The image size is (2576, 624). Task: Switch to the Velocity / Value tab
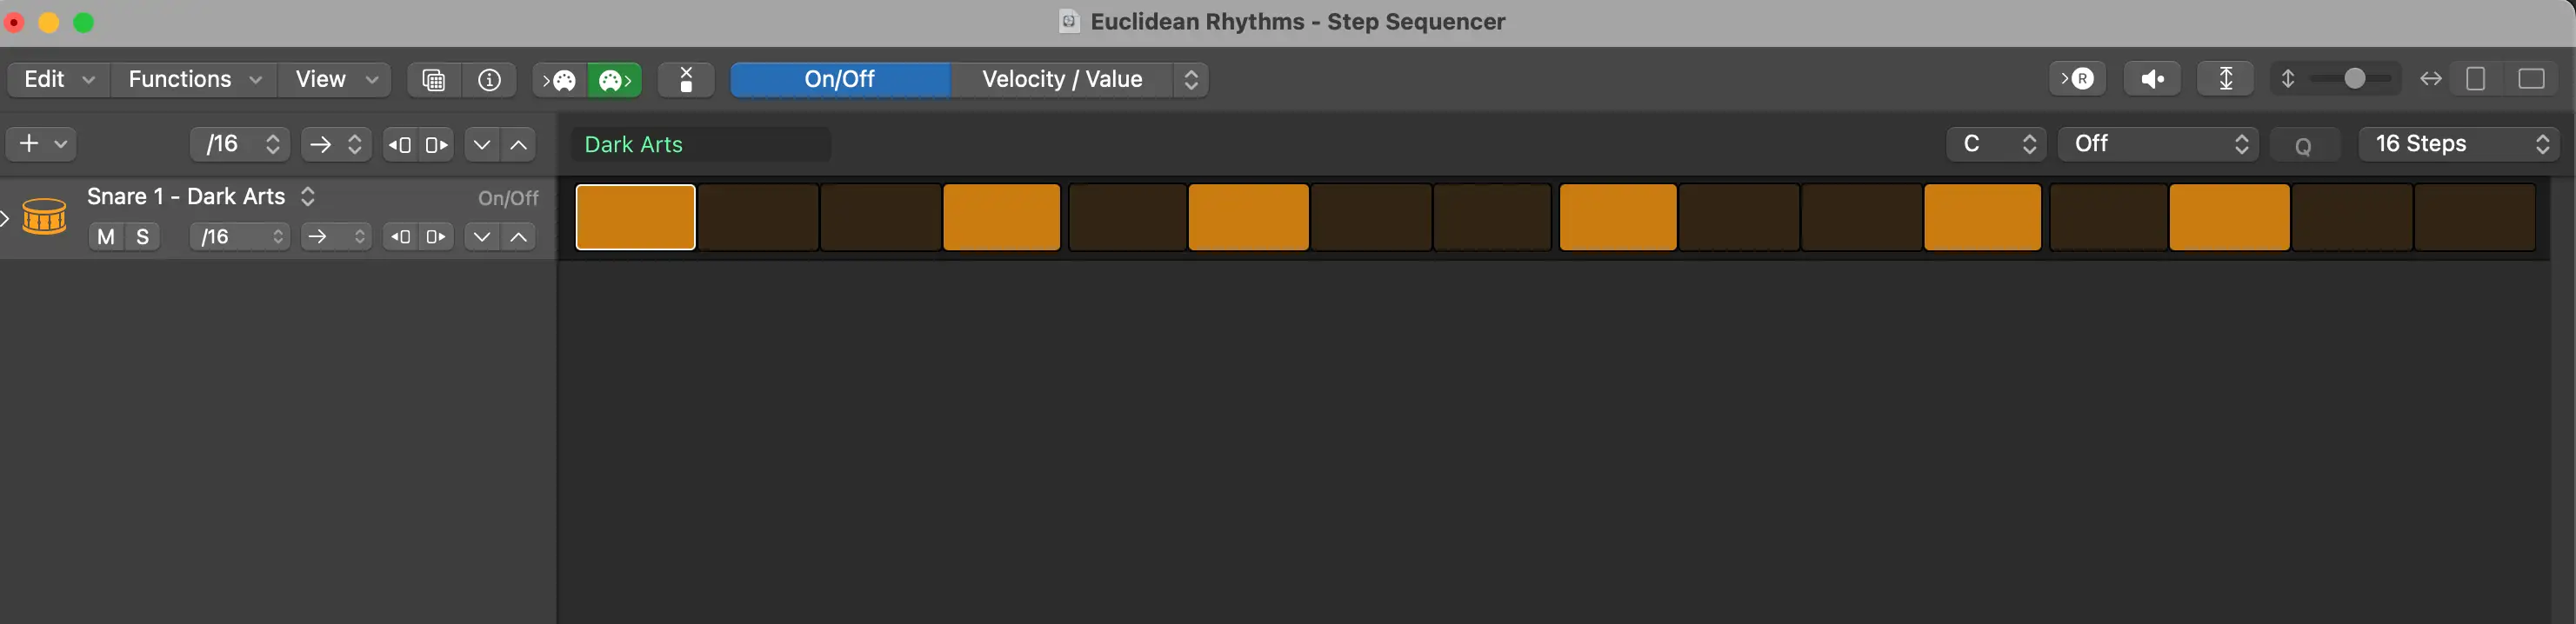point(1062,79)
